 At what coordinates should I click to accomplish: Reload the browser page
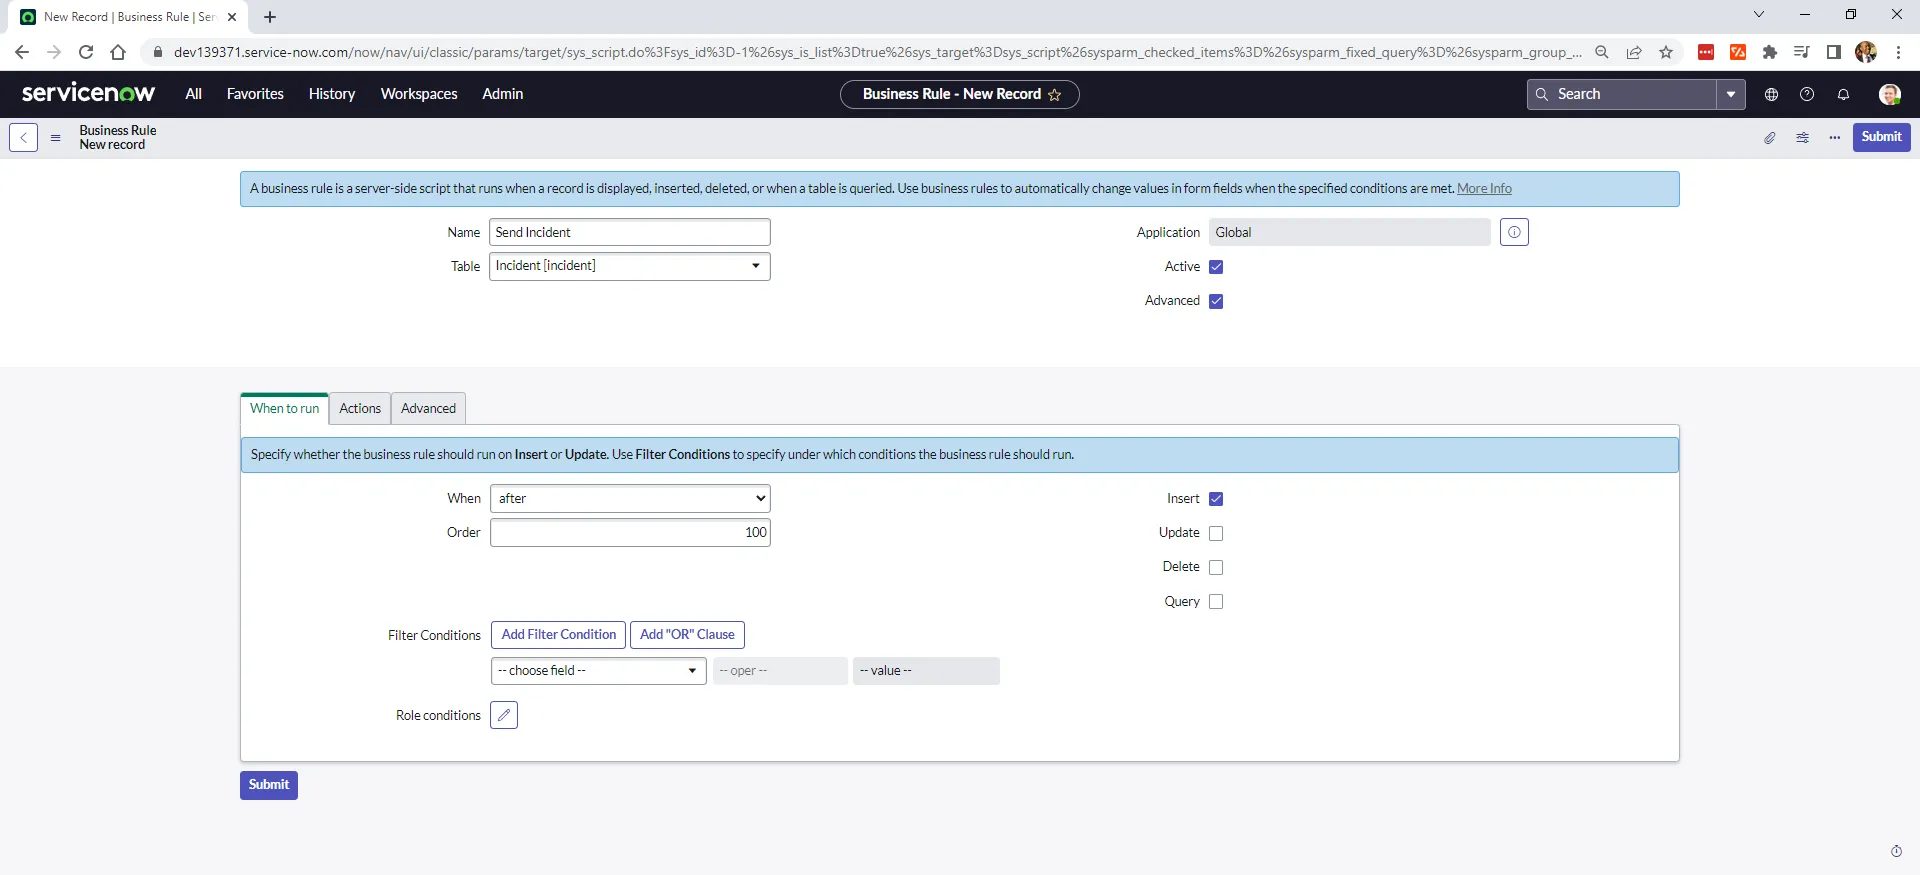pos(86,52)
